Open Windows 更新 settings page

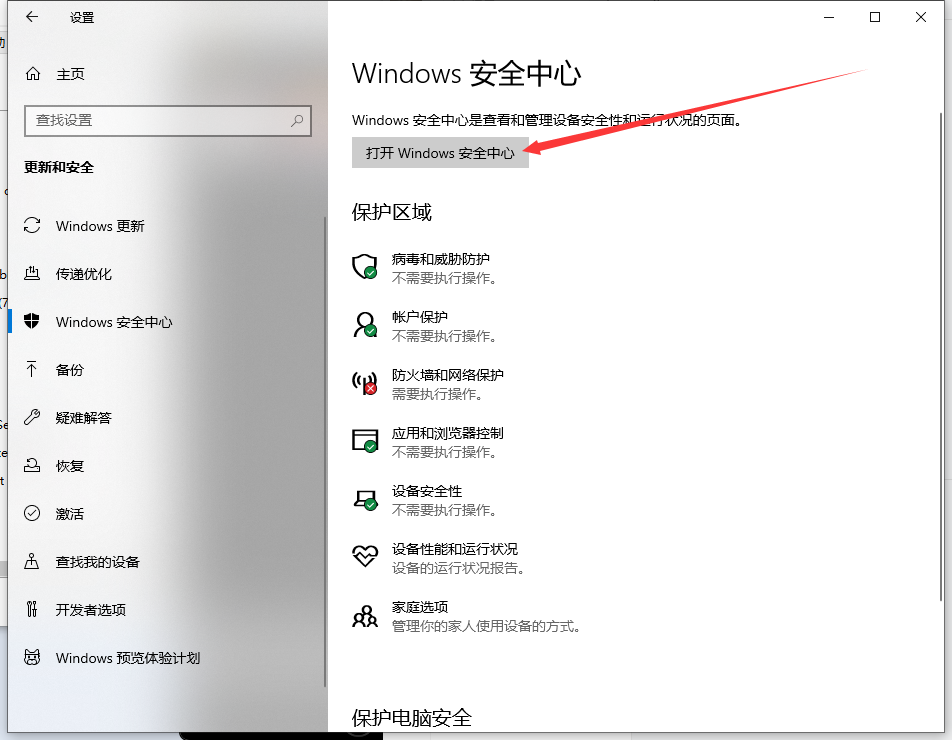[100, 226]
